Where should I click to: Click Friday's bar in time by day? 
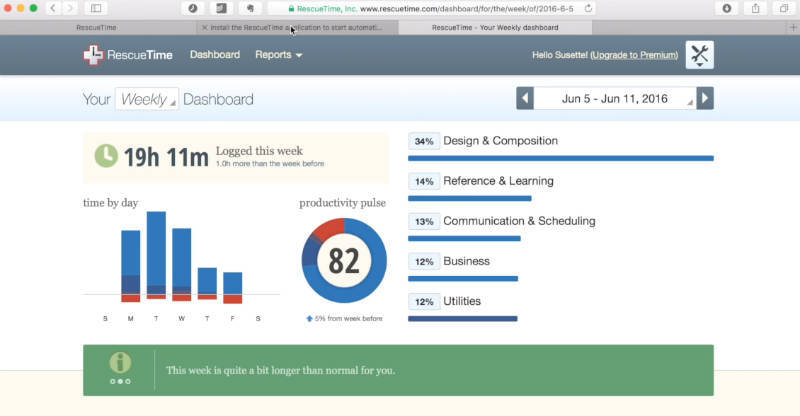coord(233,288)
